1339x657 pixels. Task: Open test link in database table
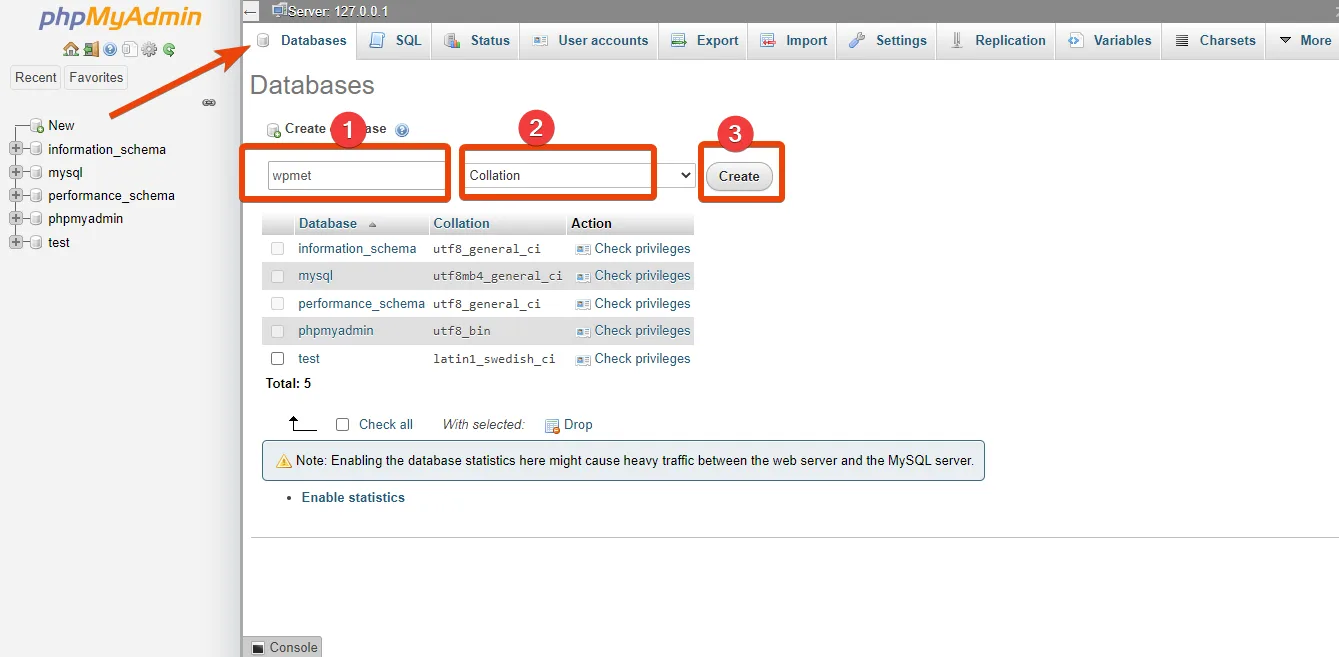tap(309, 359)
